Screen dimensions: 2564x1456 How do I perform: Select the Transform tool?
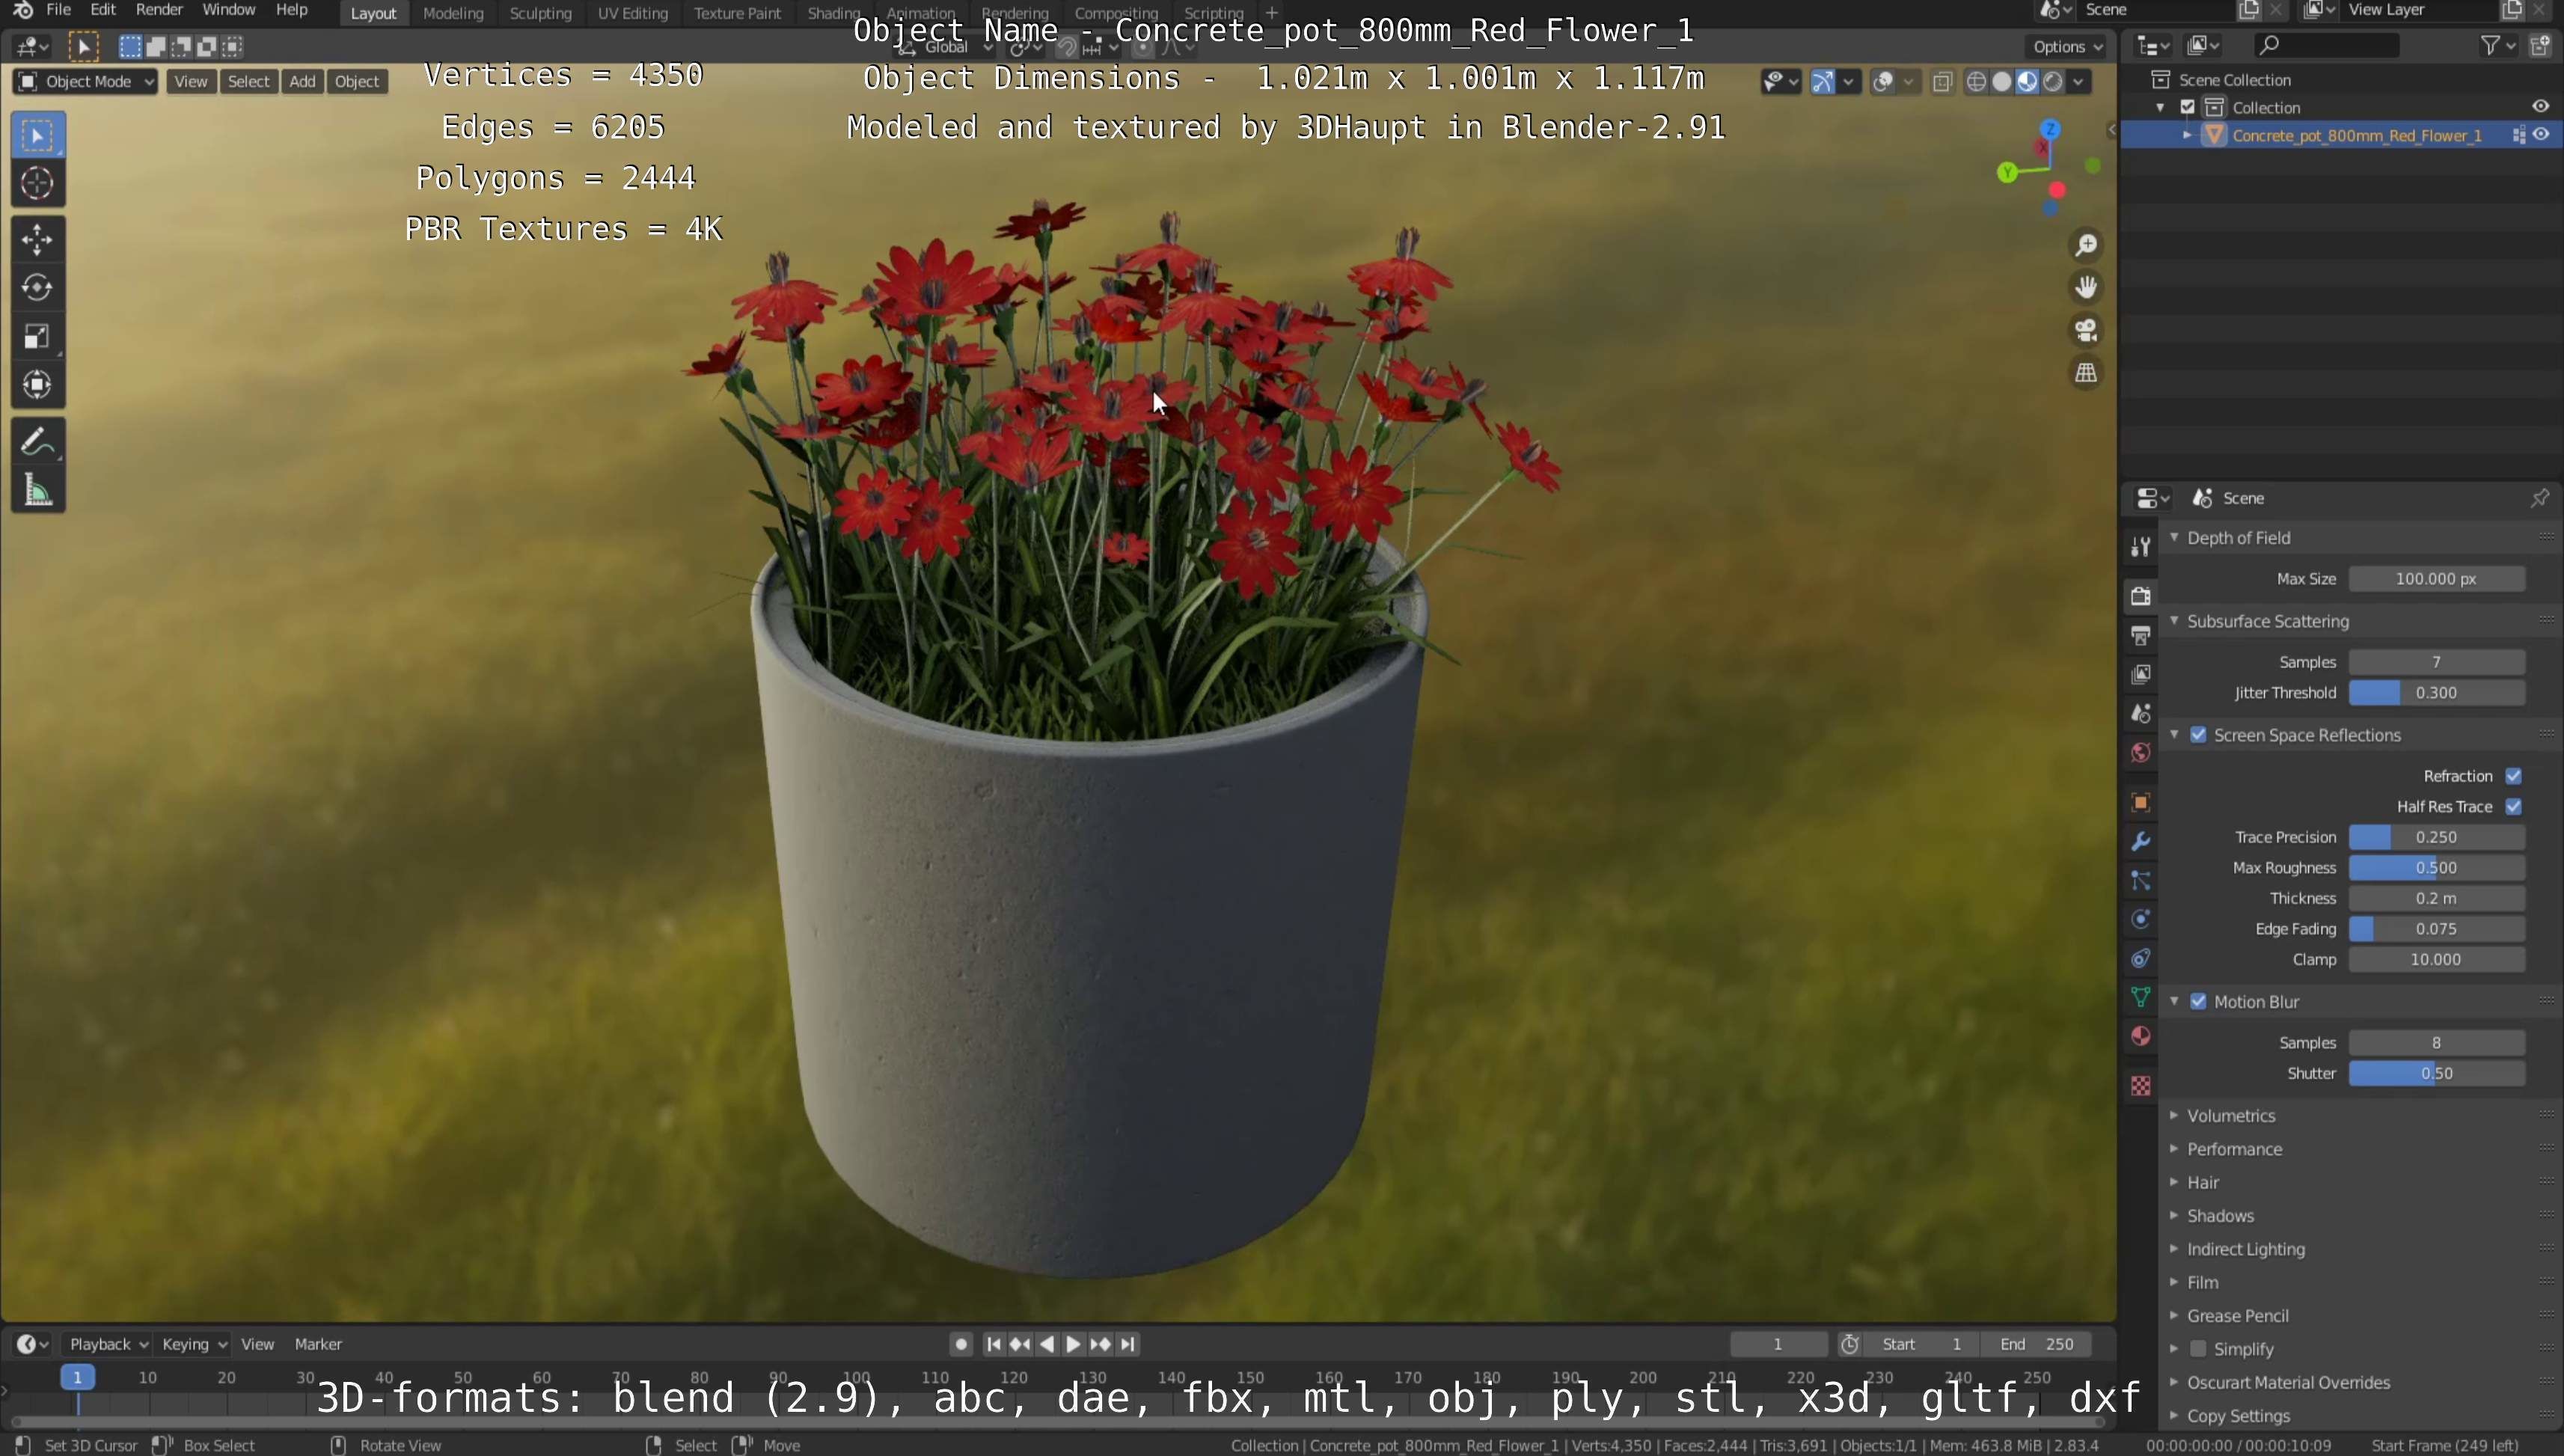(37, 385)
